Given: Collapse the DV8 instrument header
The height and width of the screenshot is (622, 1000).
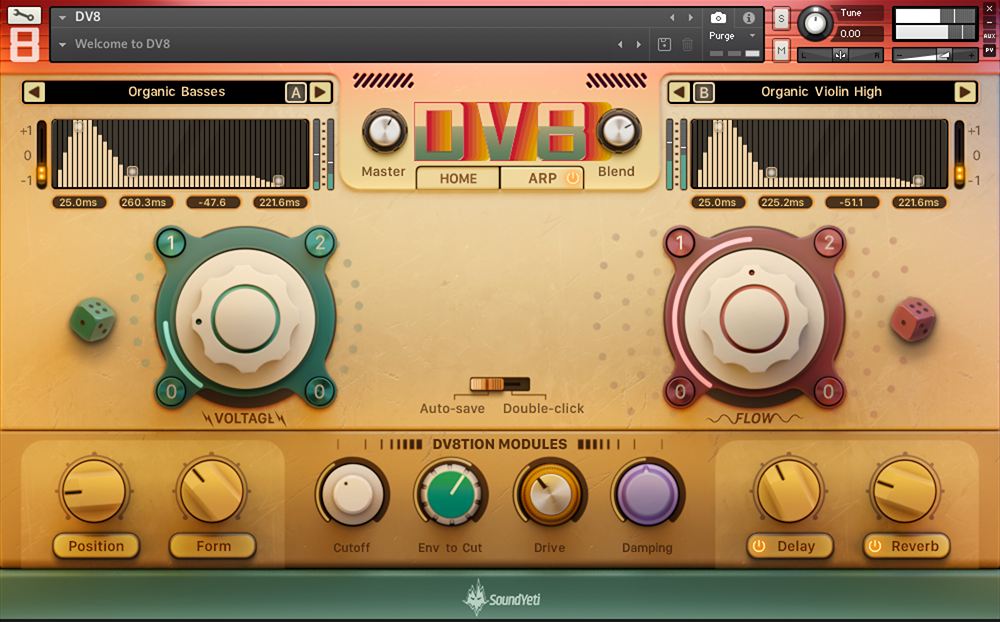Looking at the screenshot, I should tap(62, 16).
